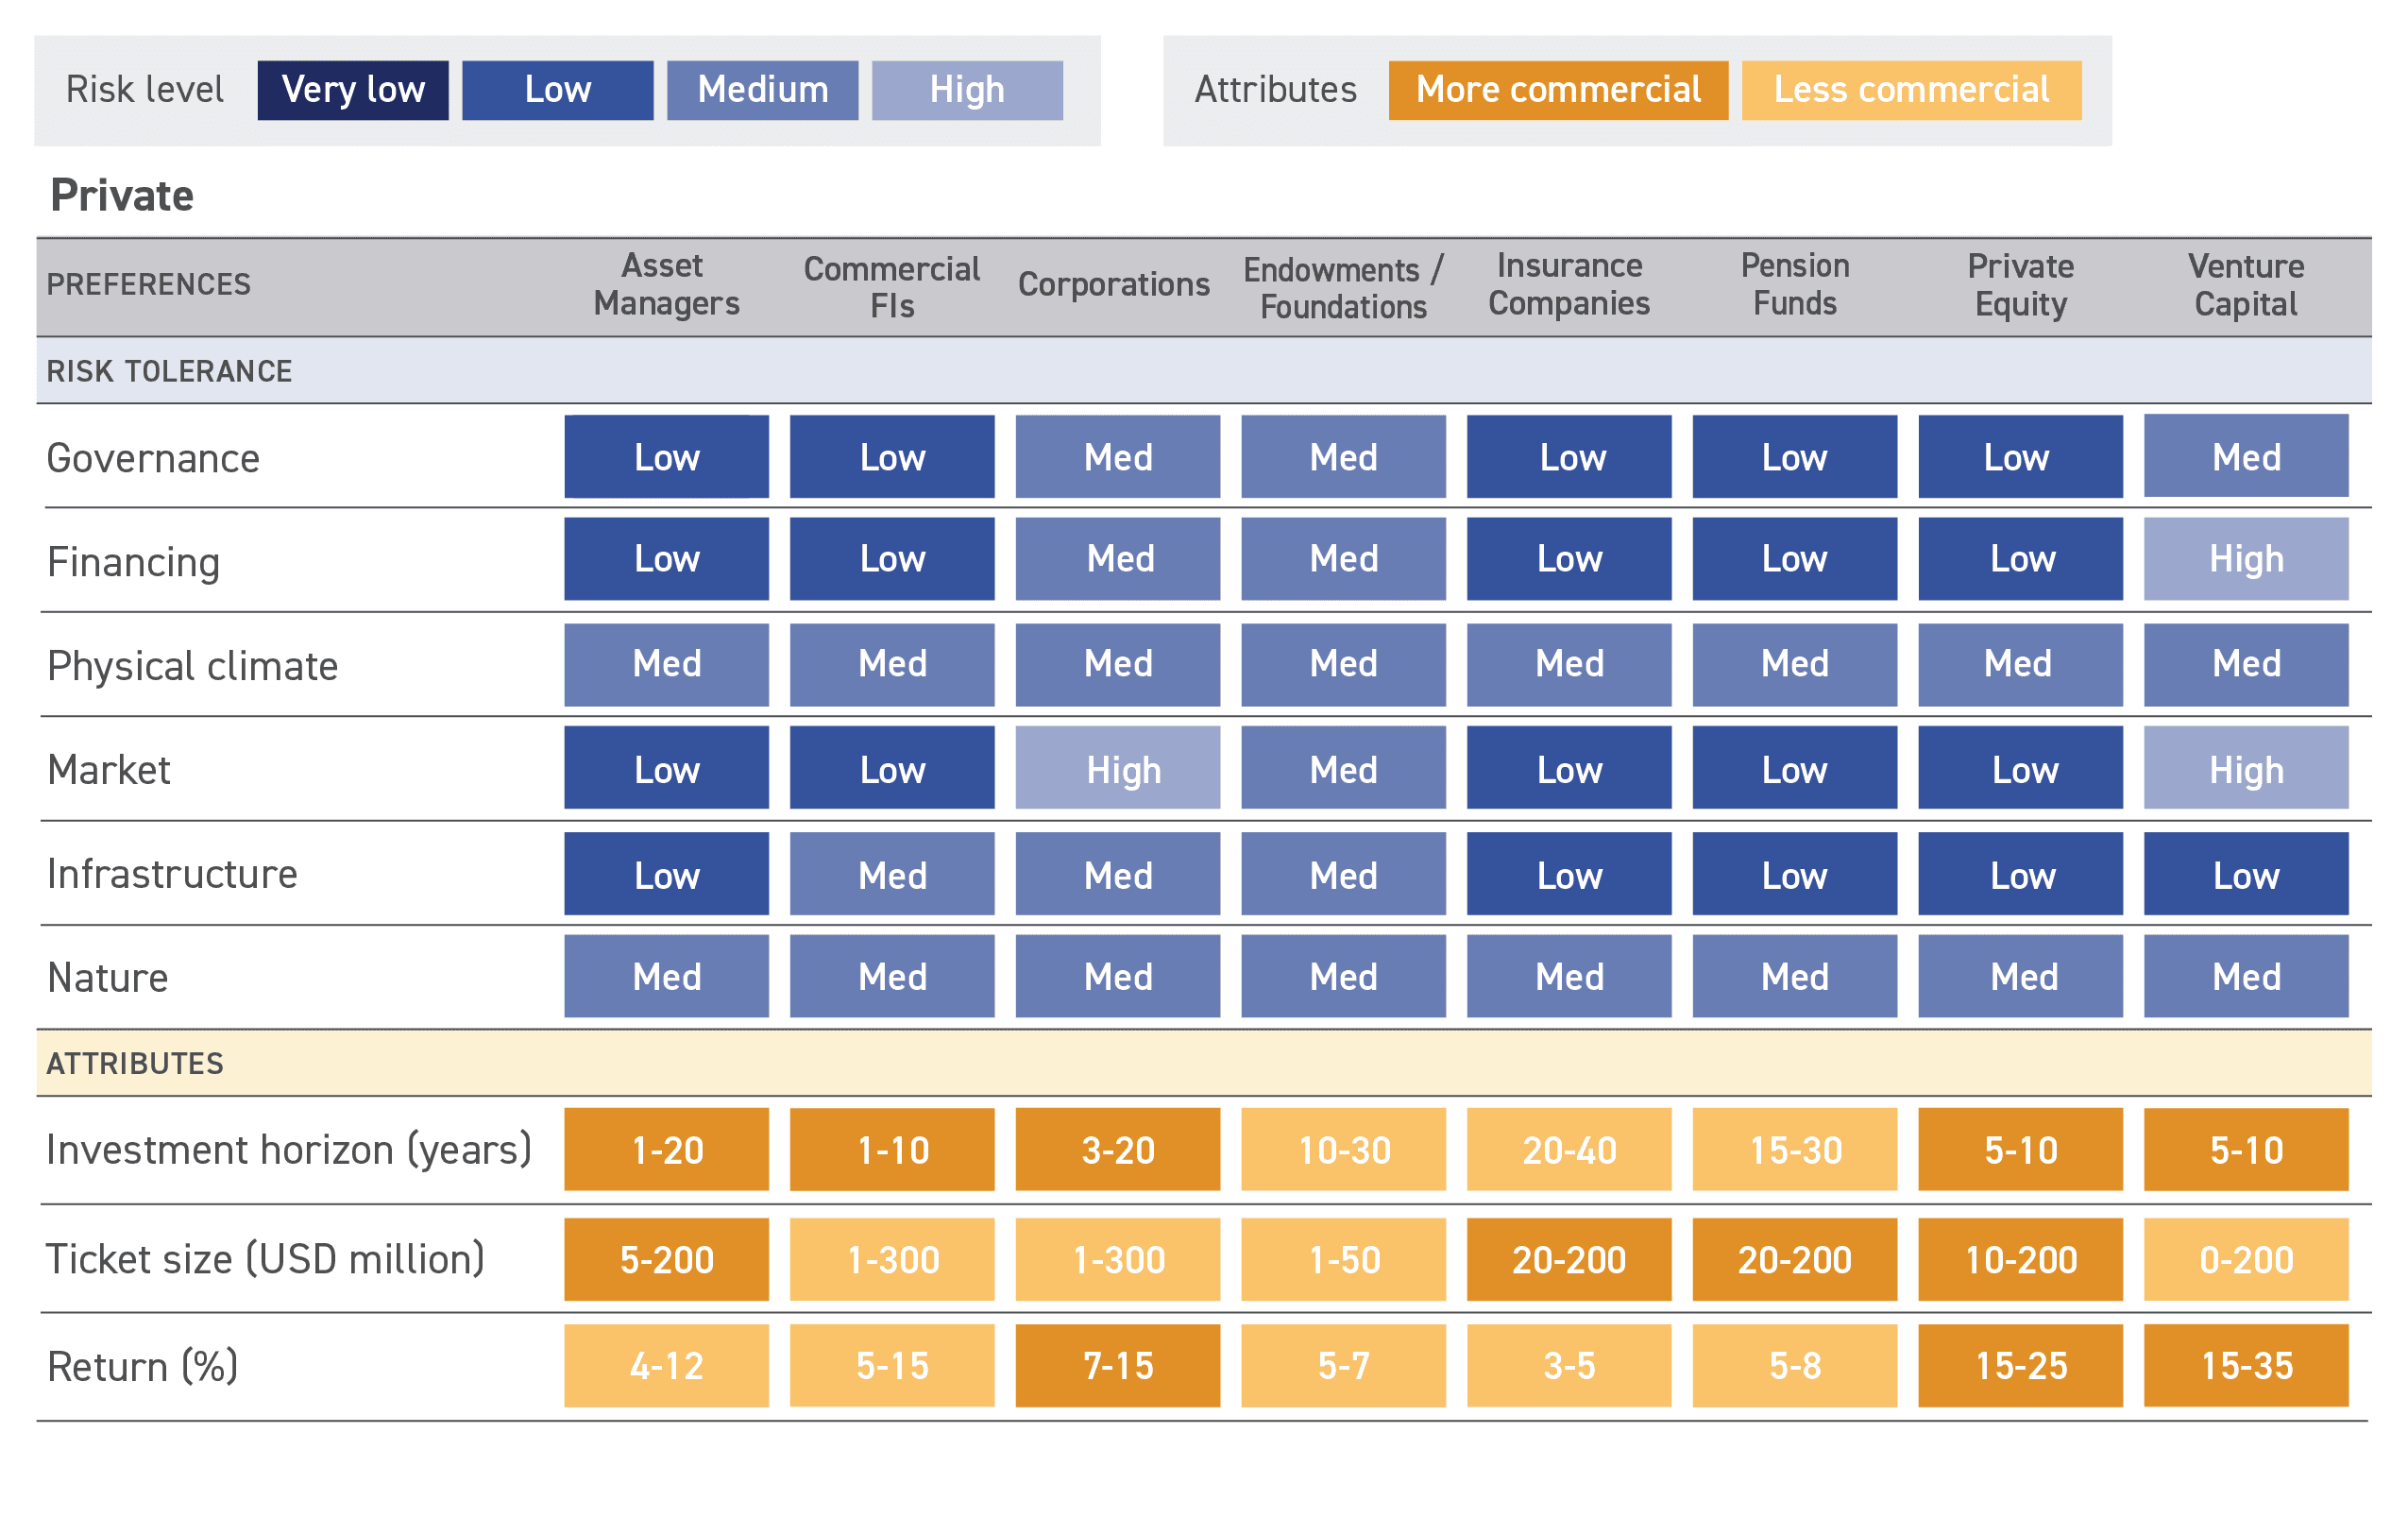This screenshot has height=1518, width=2408.
Task: Click the Private table title
Action: (x=122, y=195)
